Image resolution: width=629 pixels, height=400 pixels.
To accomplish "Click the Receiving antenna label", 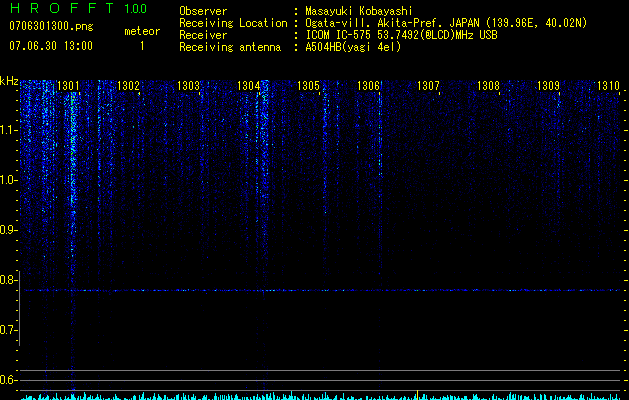I will 230,47.
